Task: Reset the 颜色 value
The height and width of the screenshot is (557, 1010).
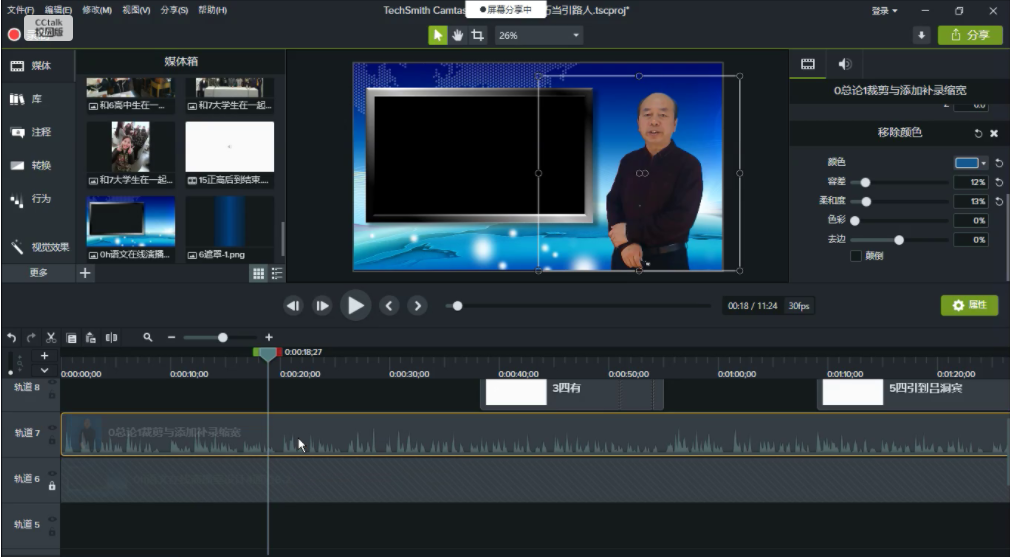Action: [x=999, y=163]
